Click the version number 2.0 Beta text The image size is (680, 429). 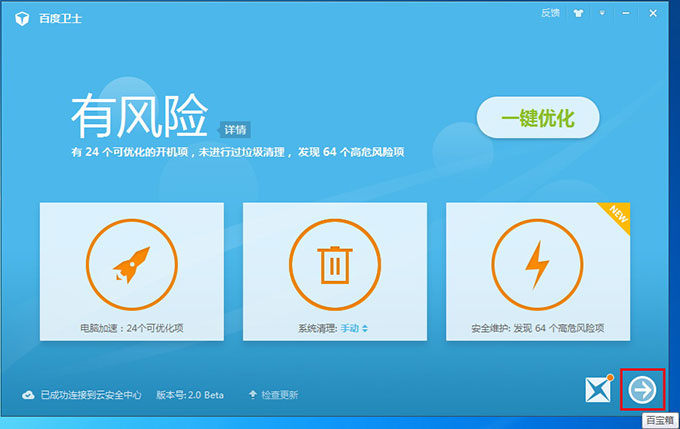point(190,395)
